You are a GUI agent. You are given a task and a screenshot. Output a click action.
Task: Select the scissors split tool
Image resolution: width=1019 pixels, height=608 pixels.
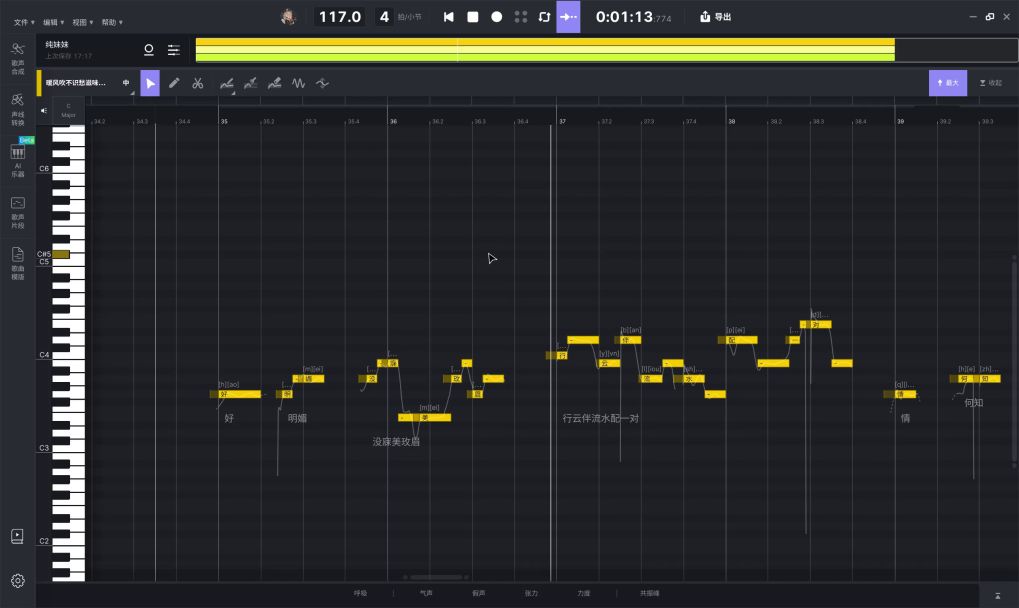pos(198,83)
